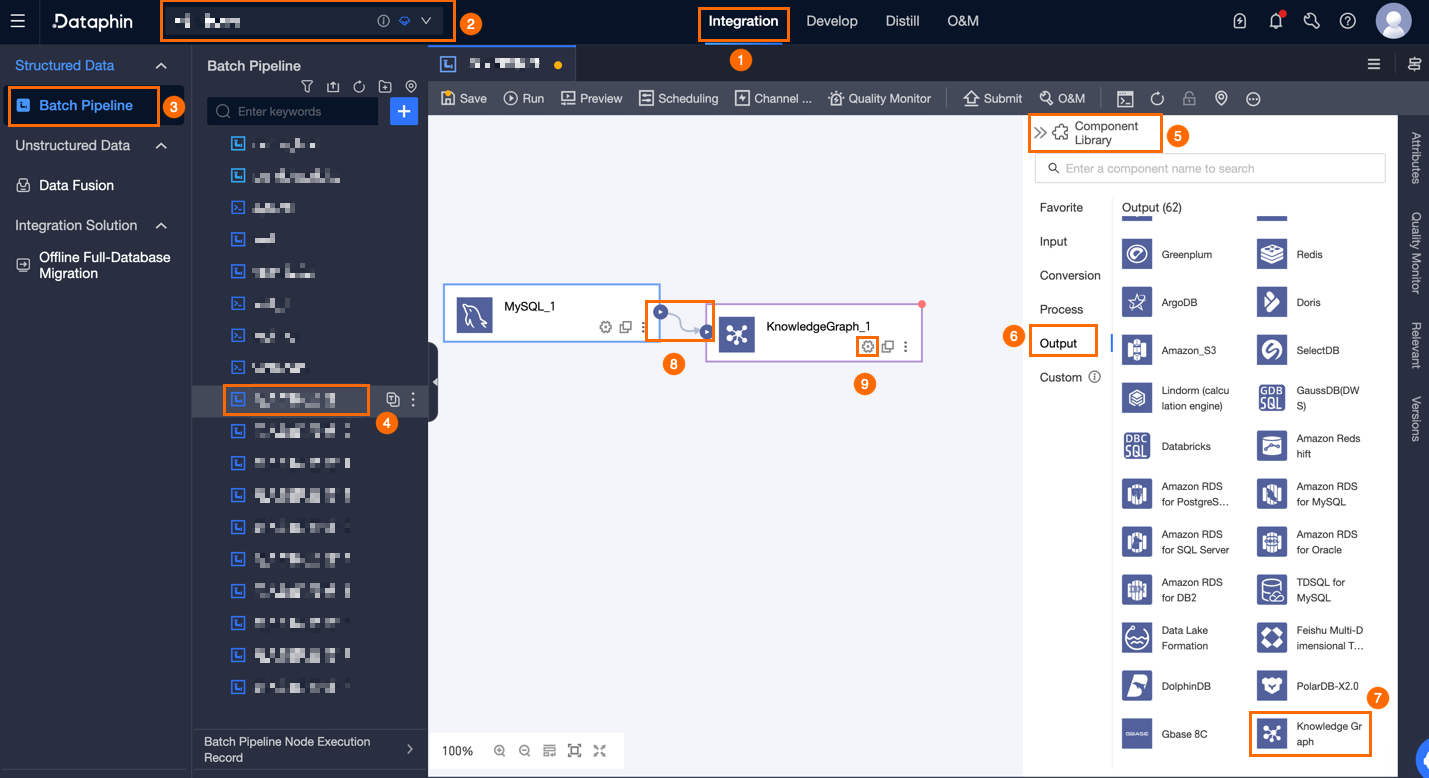The width and height of the screenshot is (1429, 778).
Task: Open Data Fusion in the sidebar
Action: point(76,185)
